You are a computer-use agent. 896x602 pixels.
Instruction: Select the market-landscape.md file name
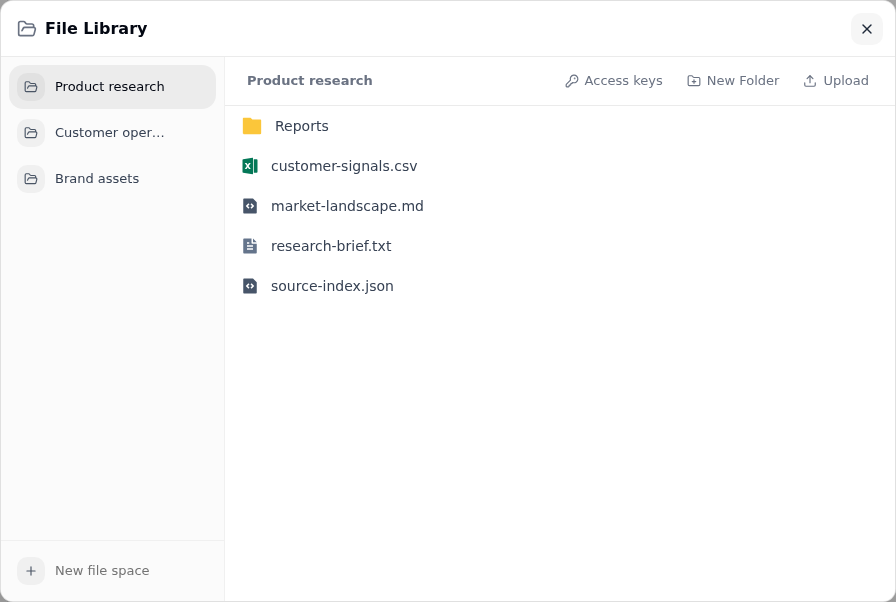tap(347, 206)
